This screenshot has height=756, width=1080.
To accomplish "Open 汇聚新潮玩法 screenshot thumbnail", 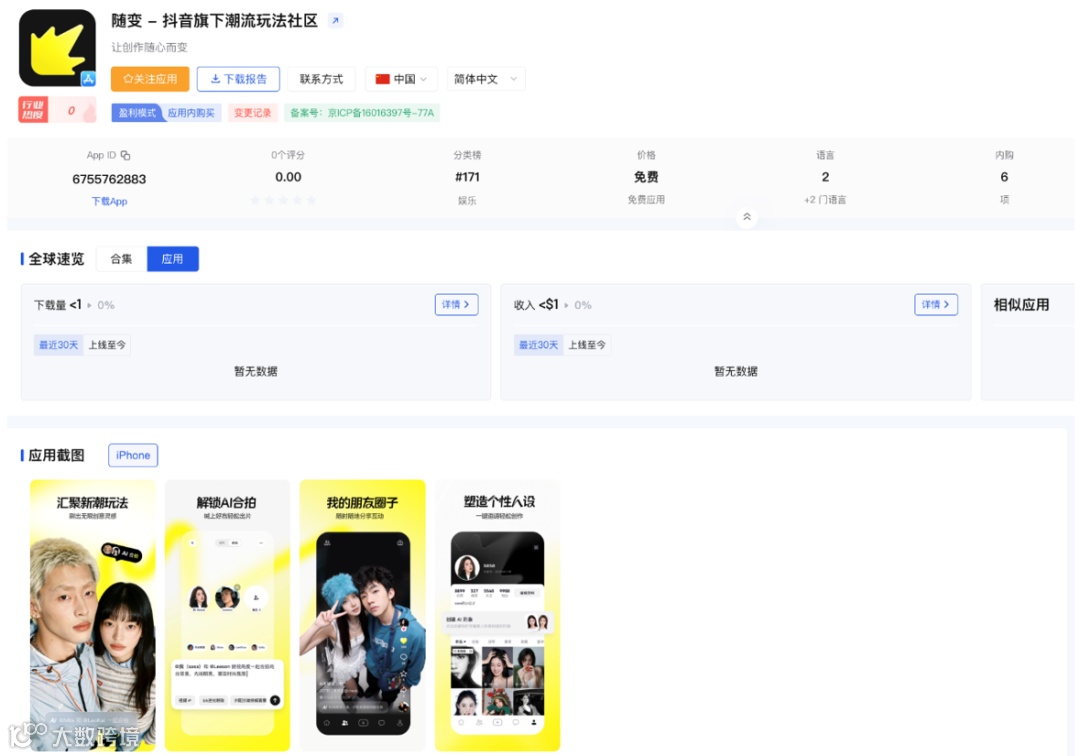I will pyautogui.click(x=92, y=615).
